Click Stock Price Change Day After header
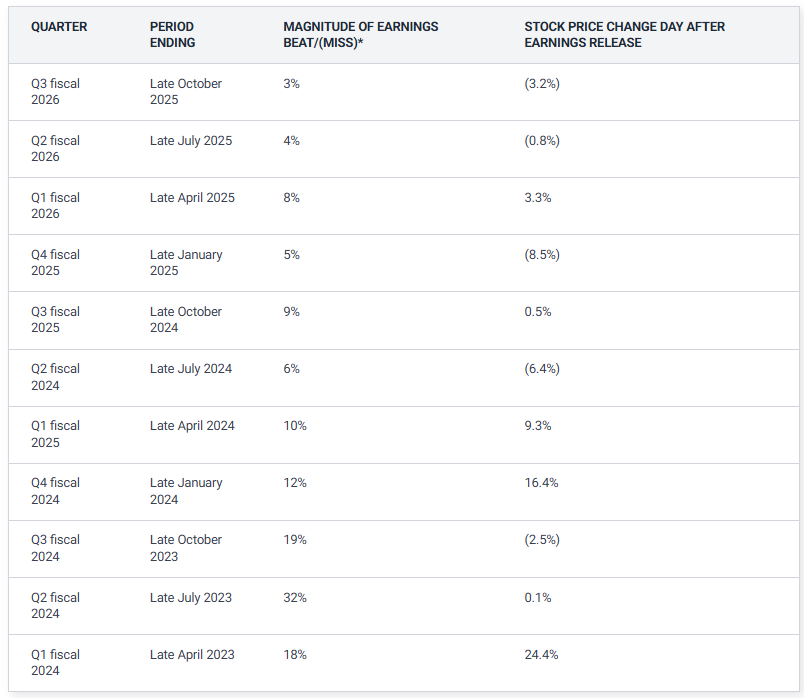 coord(624,34)
